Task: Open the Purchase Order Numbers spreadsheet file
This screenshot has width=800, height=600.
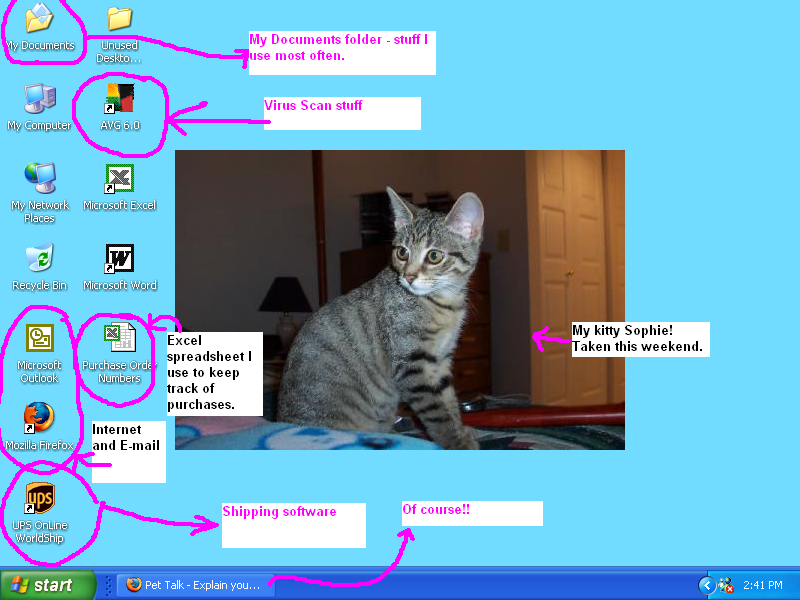Action: click(119, 353)
